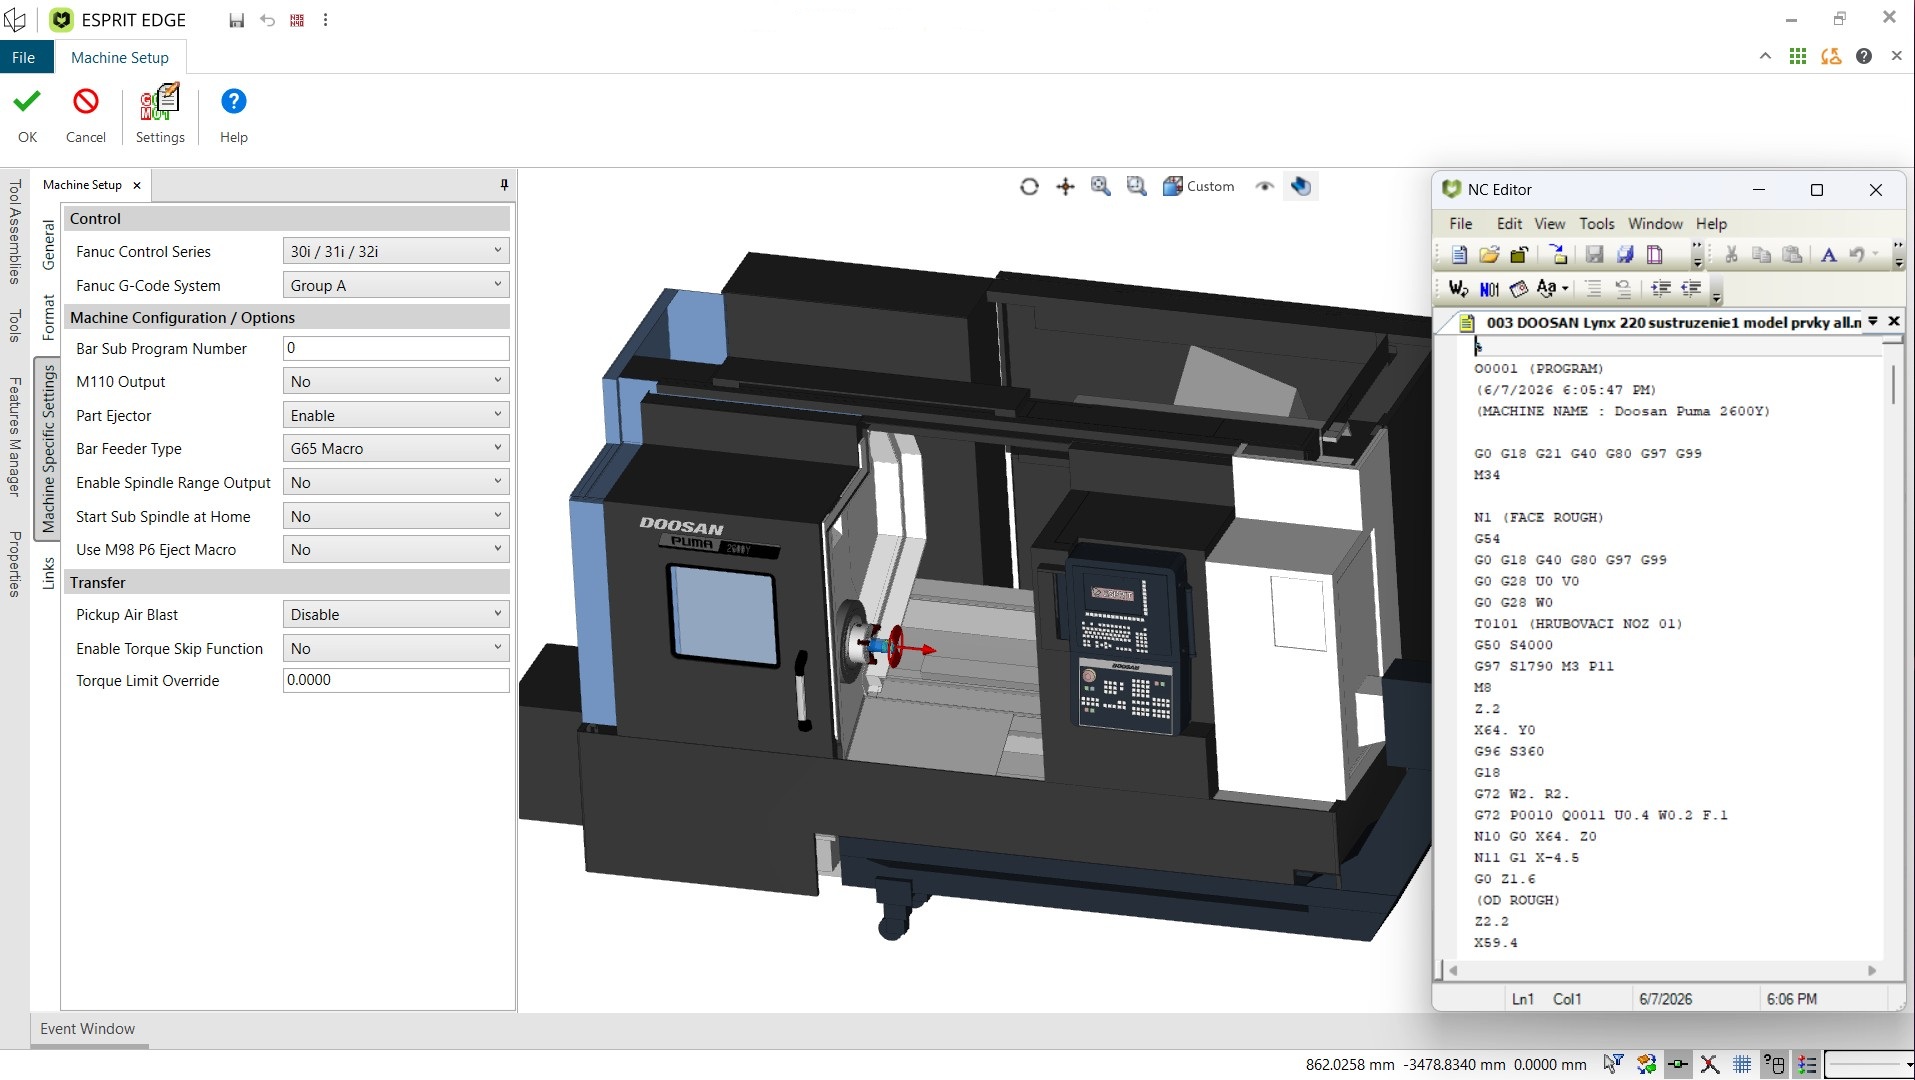This screenshot has height=1080, width=1915.
Task: Click the selection filter cursor icon in status bar
Action: click(1613, 1064)
